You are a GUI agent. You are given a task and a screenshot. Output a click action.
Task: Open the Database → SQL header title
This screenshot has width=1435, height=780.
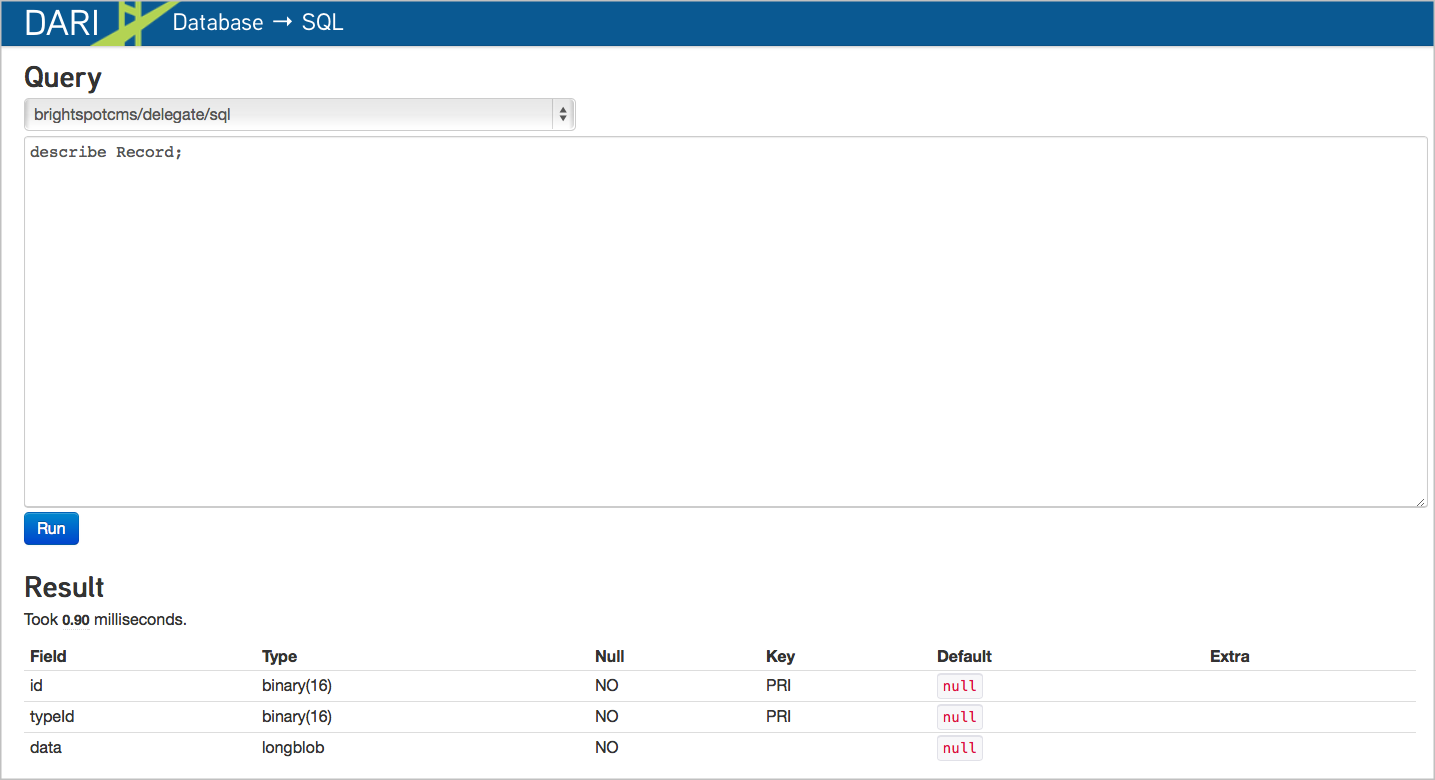click(258, 22)
